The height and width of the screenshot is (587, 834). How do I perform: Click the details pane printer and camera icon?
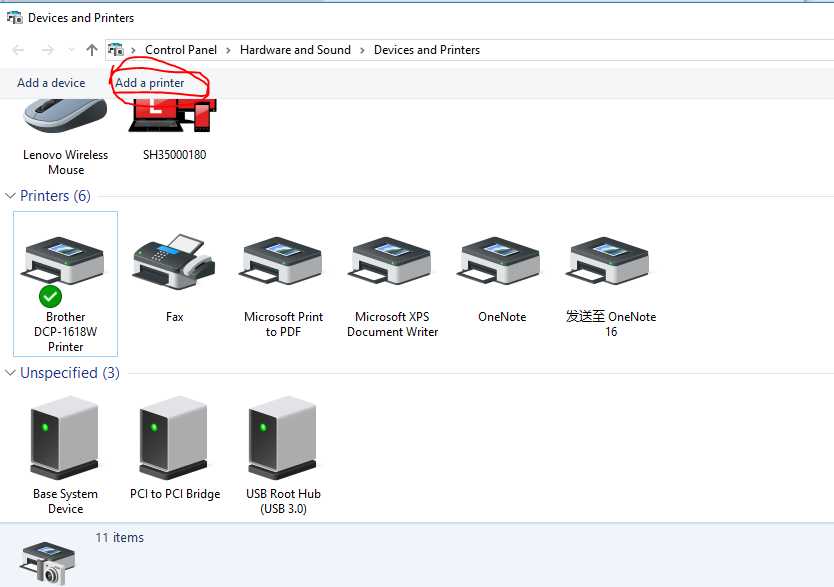(47, 563)
